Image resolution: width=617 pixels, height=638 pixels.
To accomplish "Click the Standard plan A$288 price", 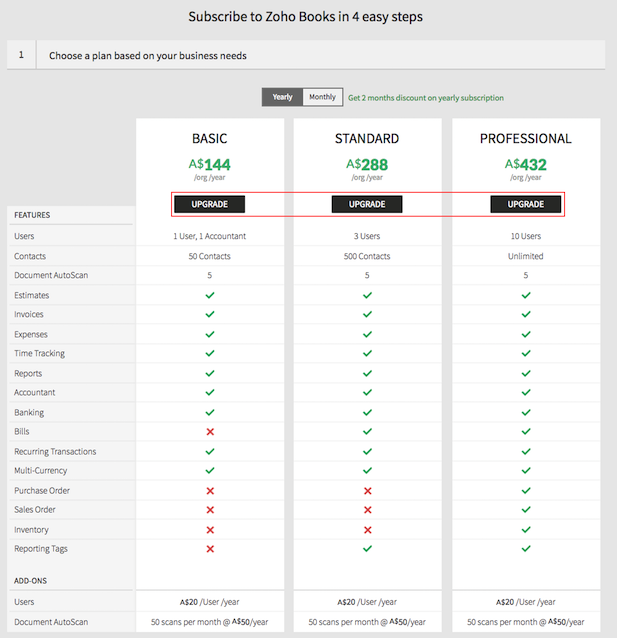I will tap(367, 164).
